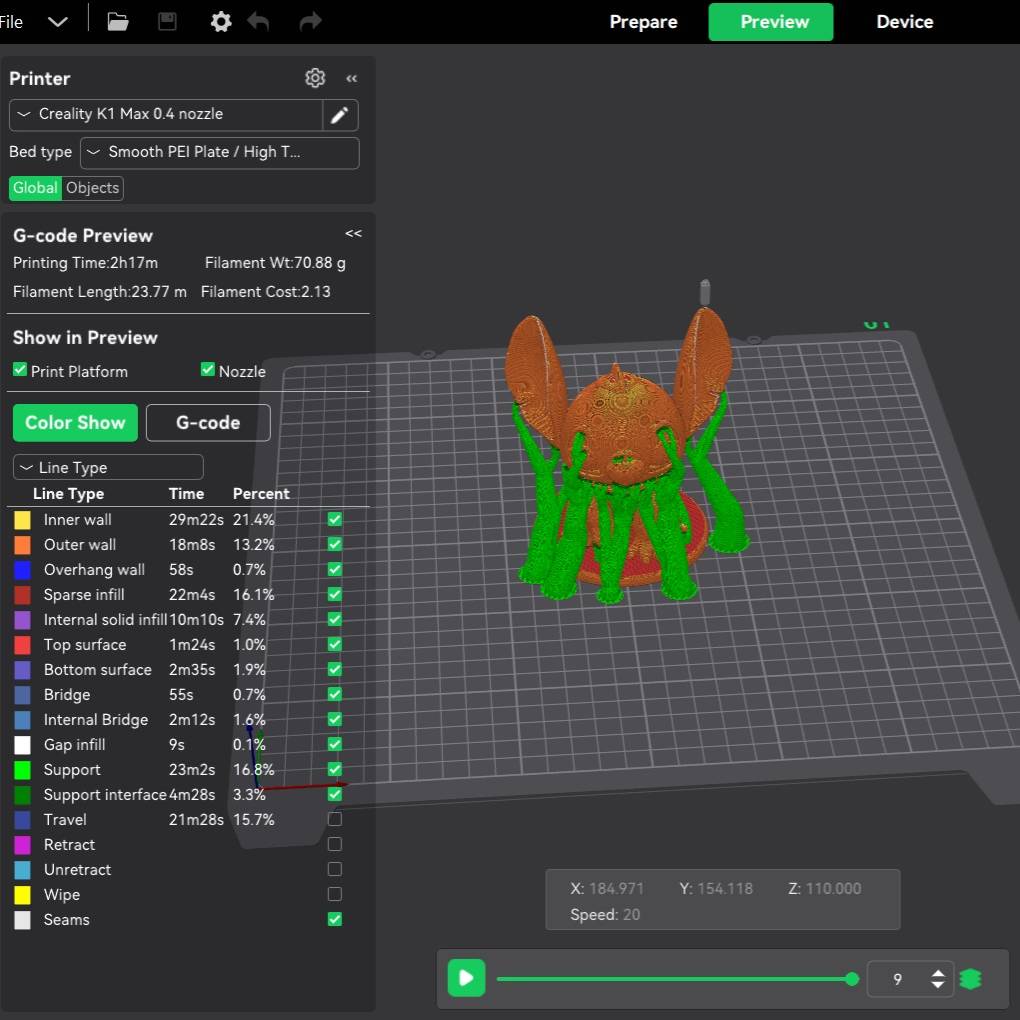This screenshot has height=1020, width=1020.
Task: Open printer settings gear in Printer panel
Action: (315, 78)
